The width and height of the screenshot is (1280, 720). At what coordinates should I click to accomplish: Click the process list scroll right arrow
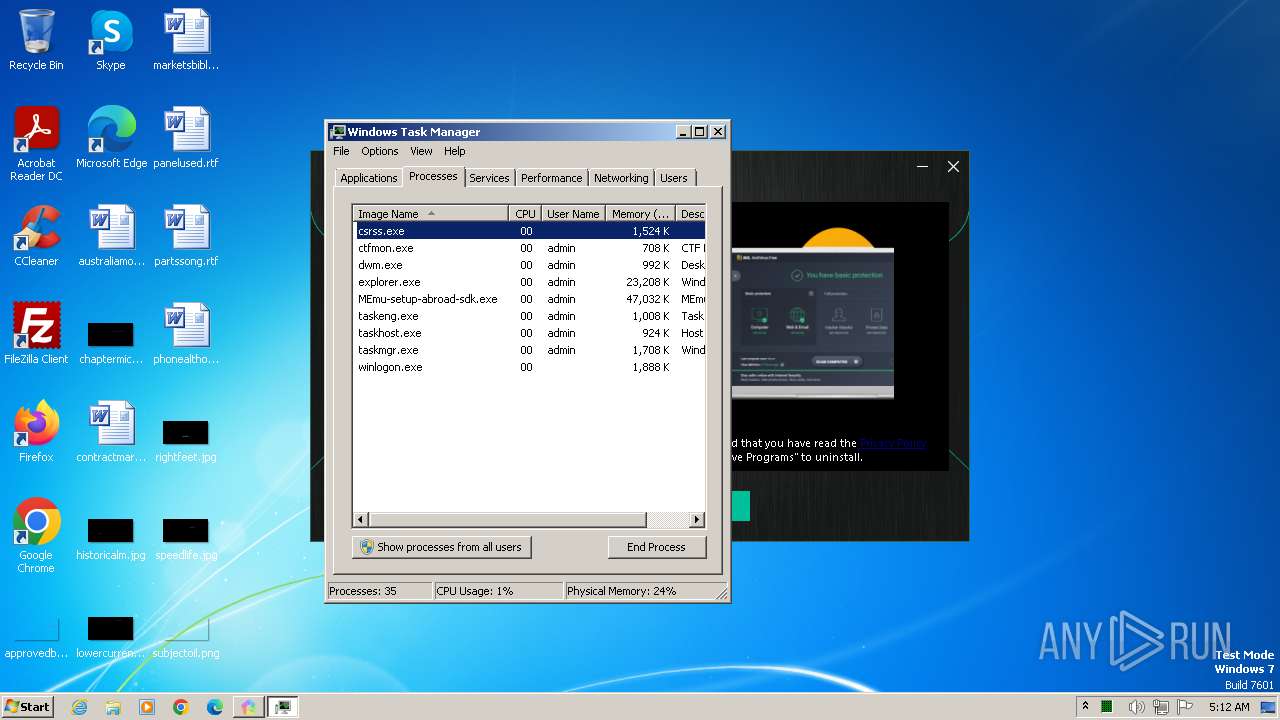pos(697,520)
